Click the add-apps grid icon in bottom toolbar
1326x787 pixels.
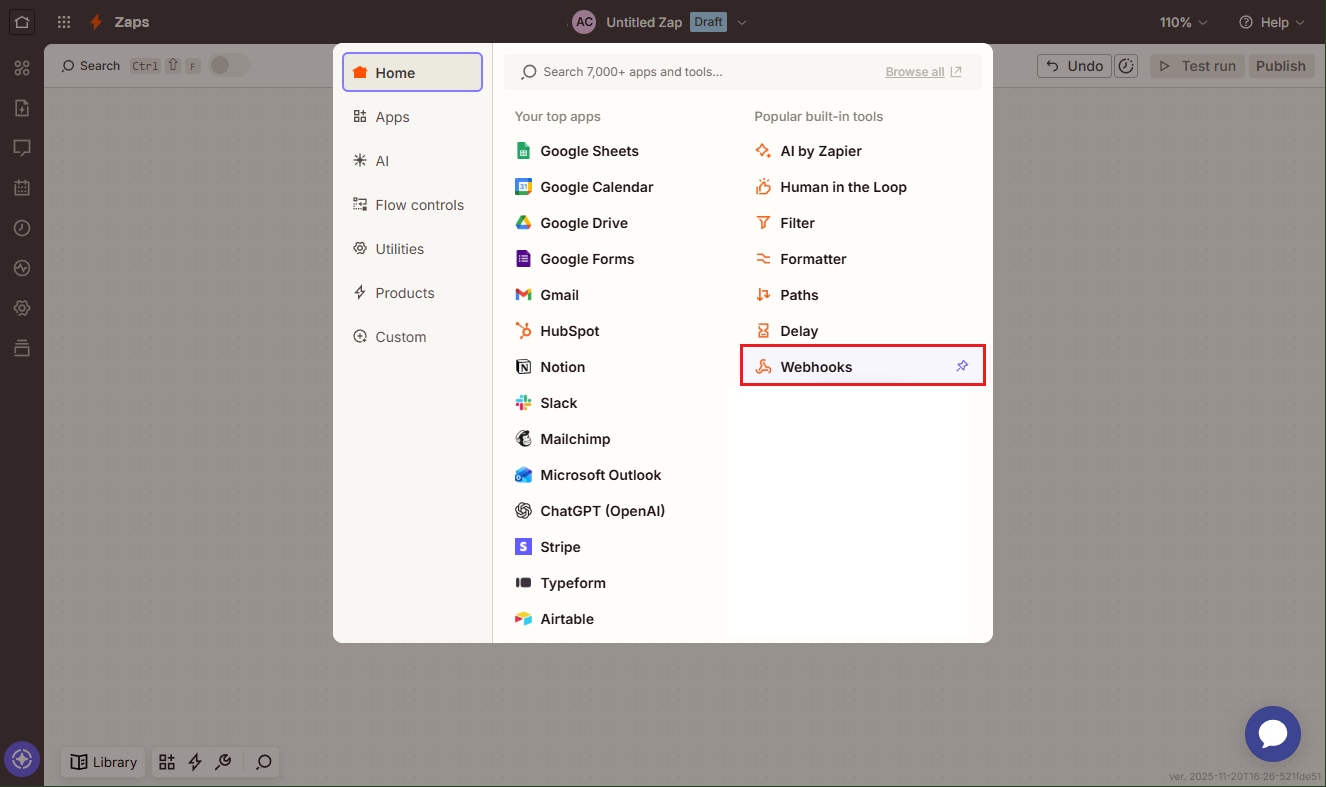[167, 762]
